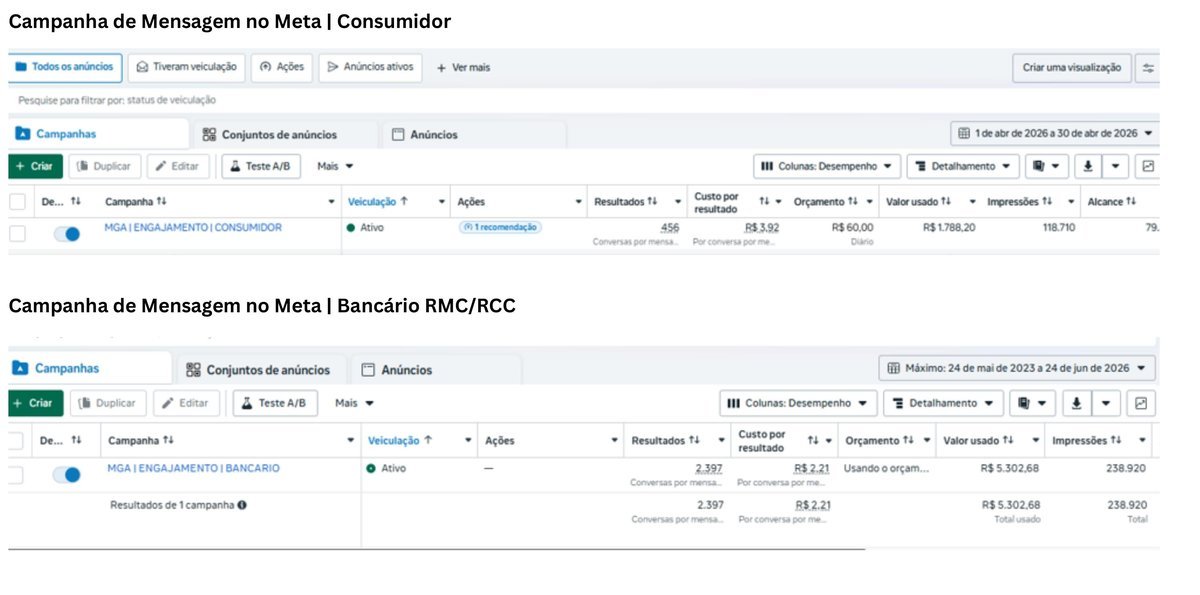This screenshot has height=595, width=1200.
Task: Open date range 1 de abr de 2026 dropdown
Action: 1055,133
